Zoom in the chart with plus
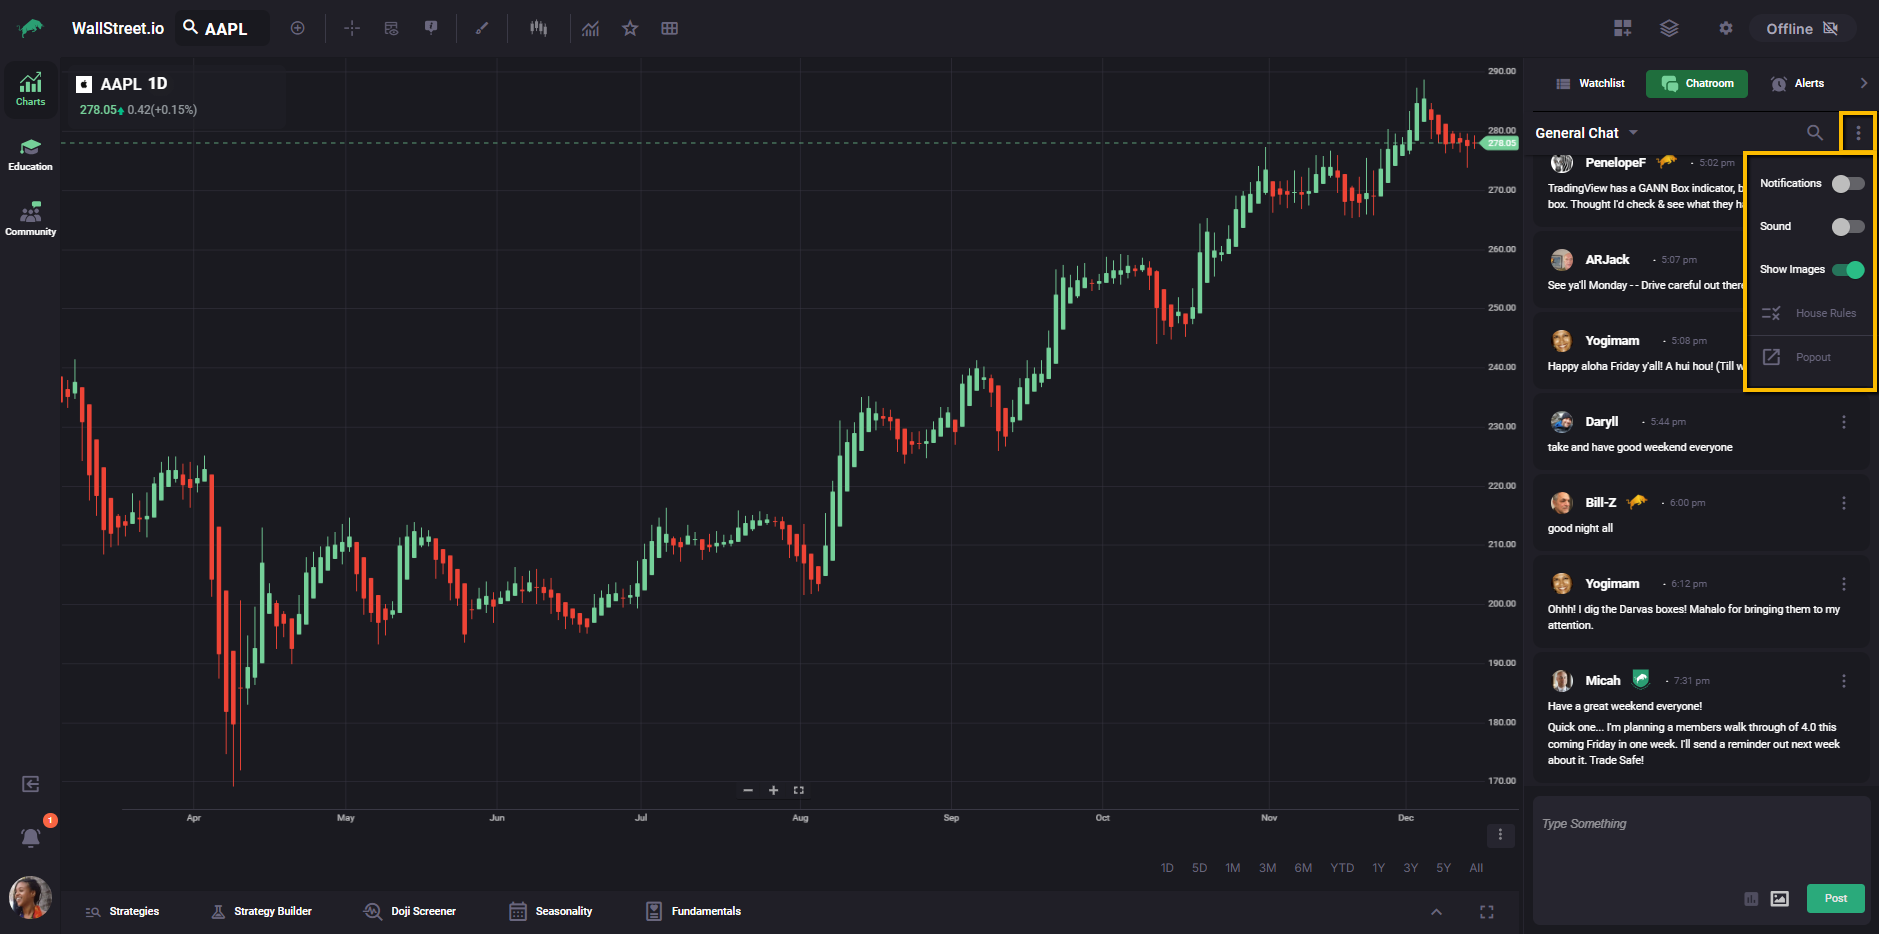1879x934 pixels. click(x=773, y=790)
